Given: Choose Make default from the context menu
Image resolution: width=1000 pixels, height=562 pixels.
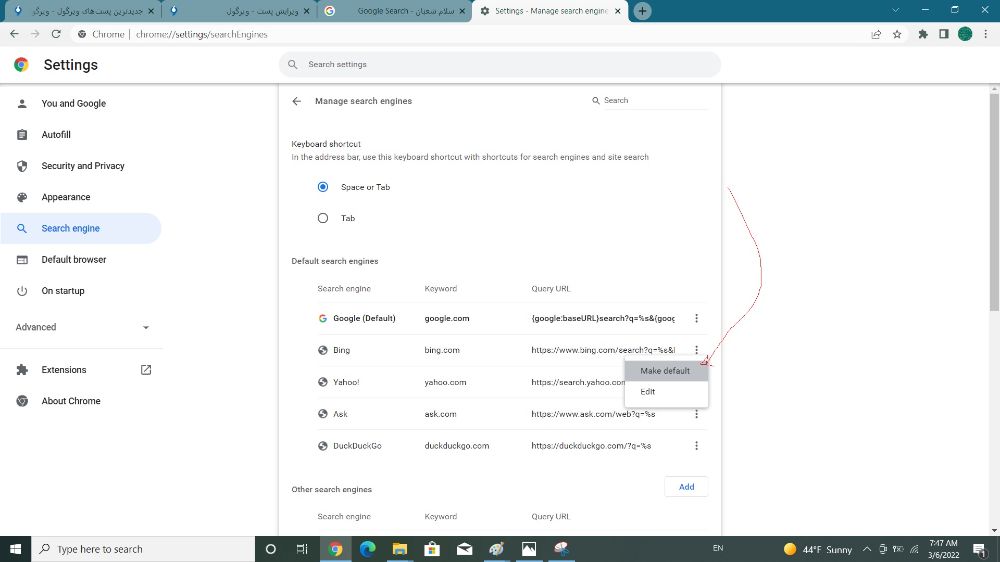Looking at the screenshot, I should click(666, 371).
